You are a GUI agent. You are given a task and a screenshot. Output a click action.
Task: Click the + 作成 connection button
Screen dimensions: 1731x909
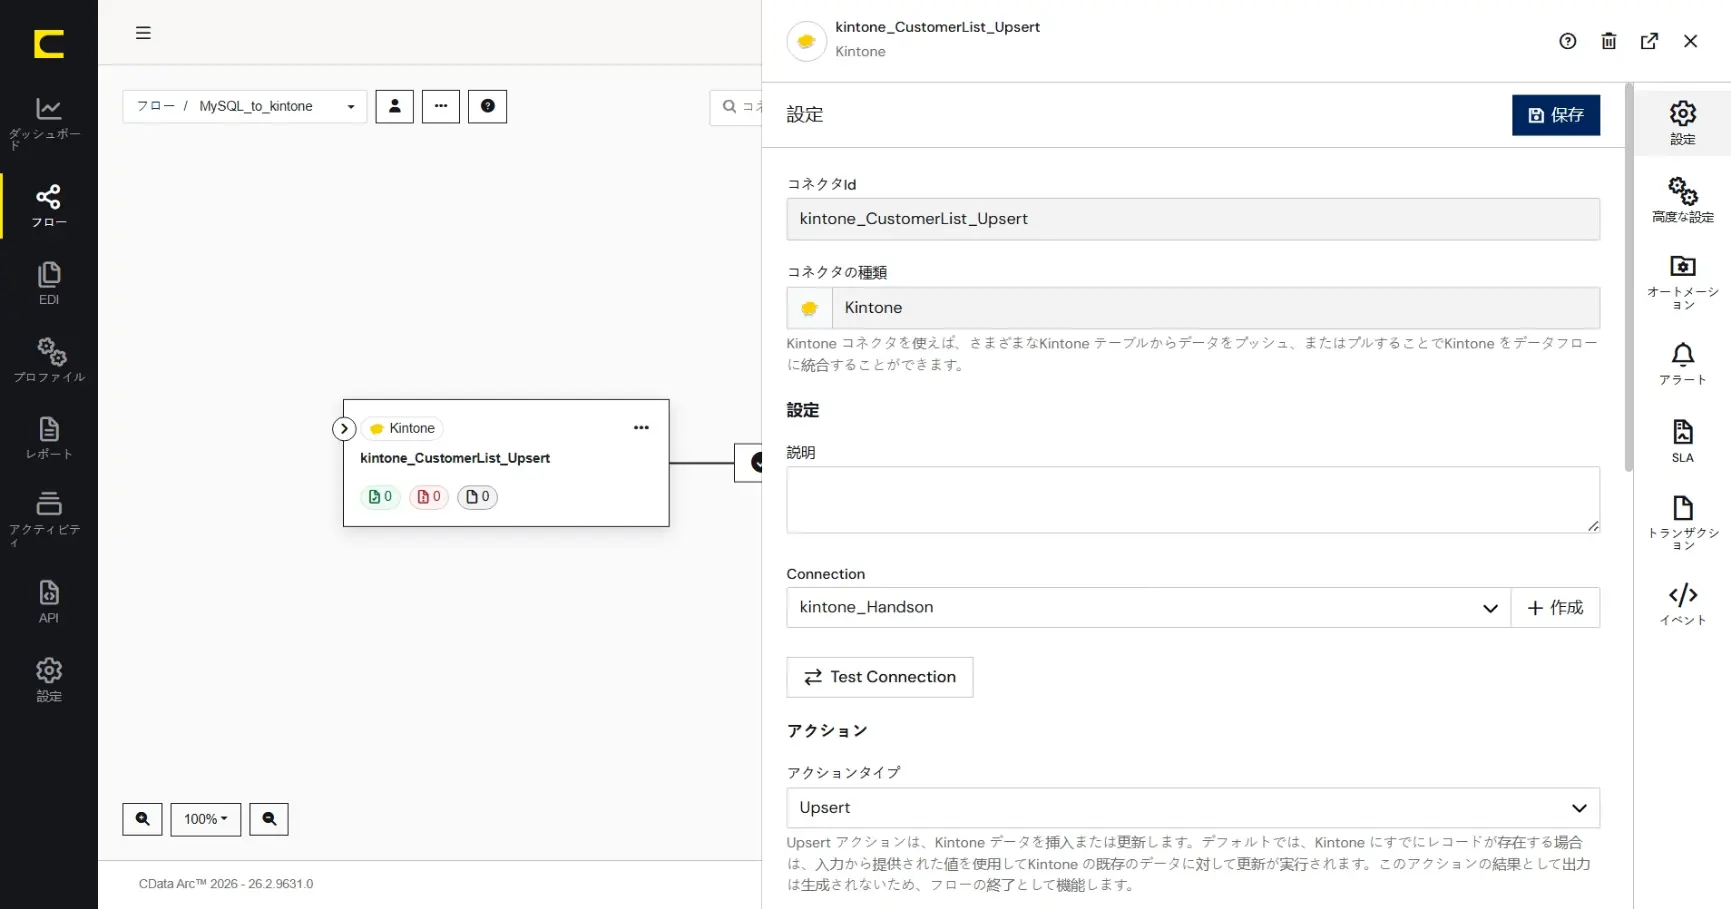click(x=1555, y=608)
